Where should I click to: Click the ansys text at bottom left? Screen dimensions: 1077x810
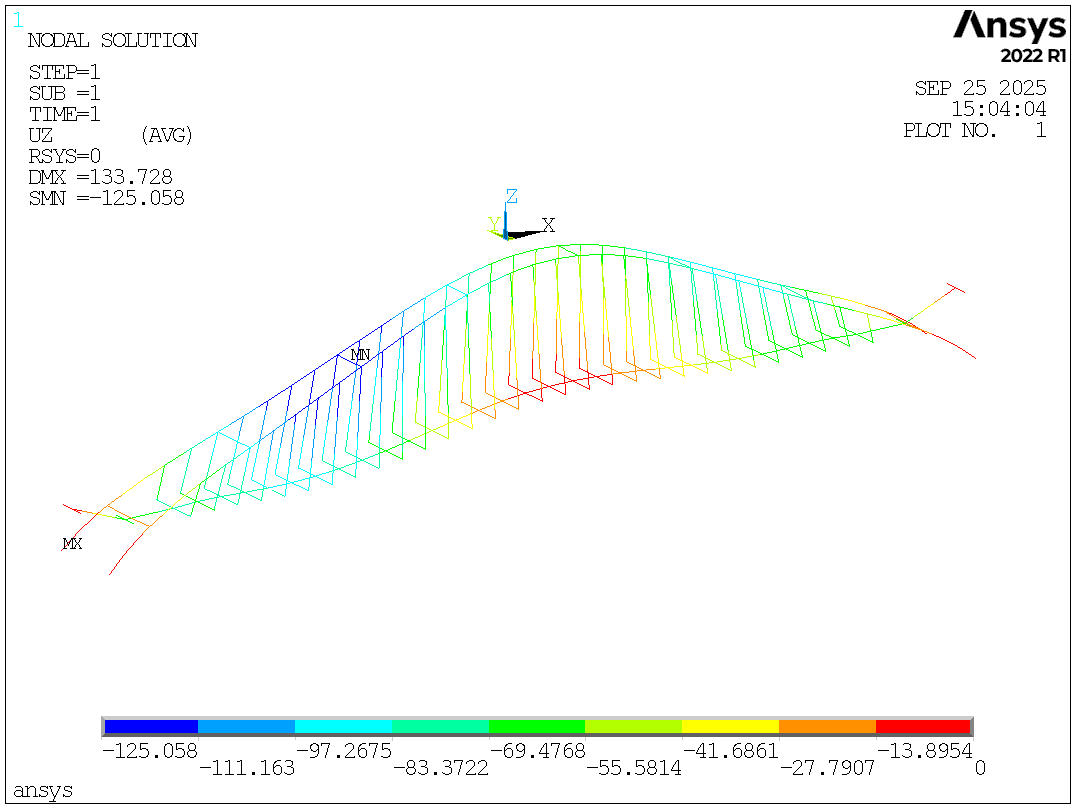(43, 790)
